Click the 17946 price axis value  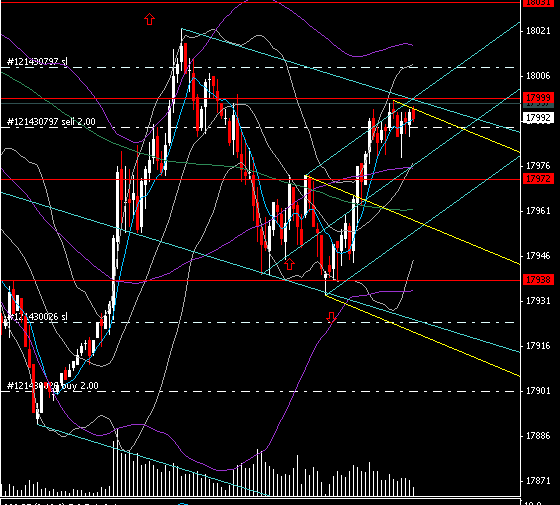click(x=538, y=256)
